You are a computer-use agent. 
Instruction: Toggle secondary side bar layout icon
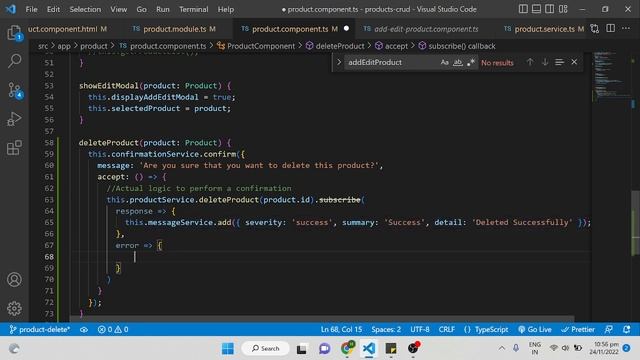click(550, 9)
